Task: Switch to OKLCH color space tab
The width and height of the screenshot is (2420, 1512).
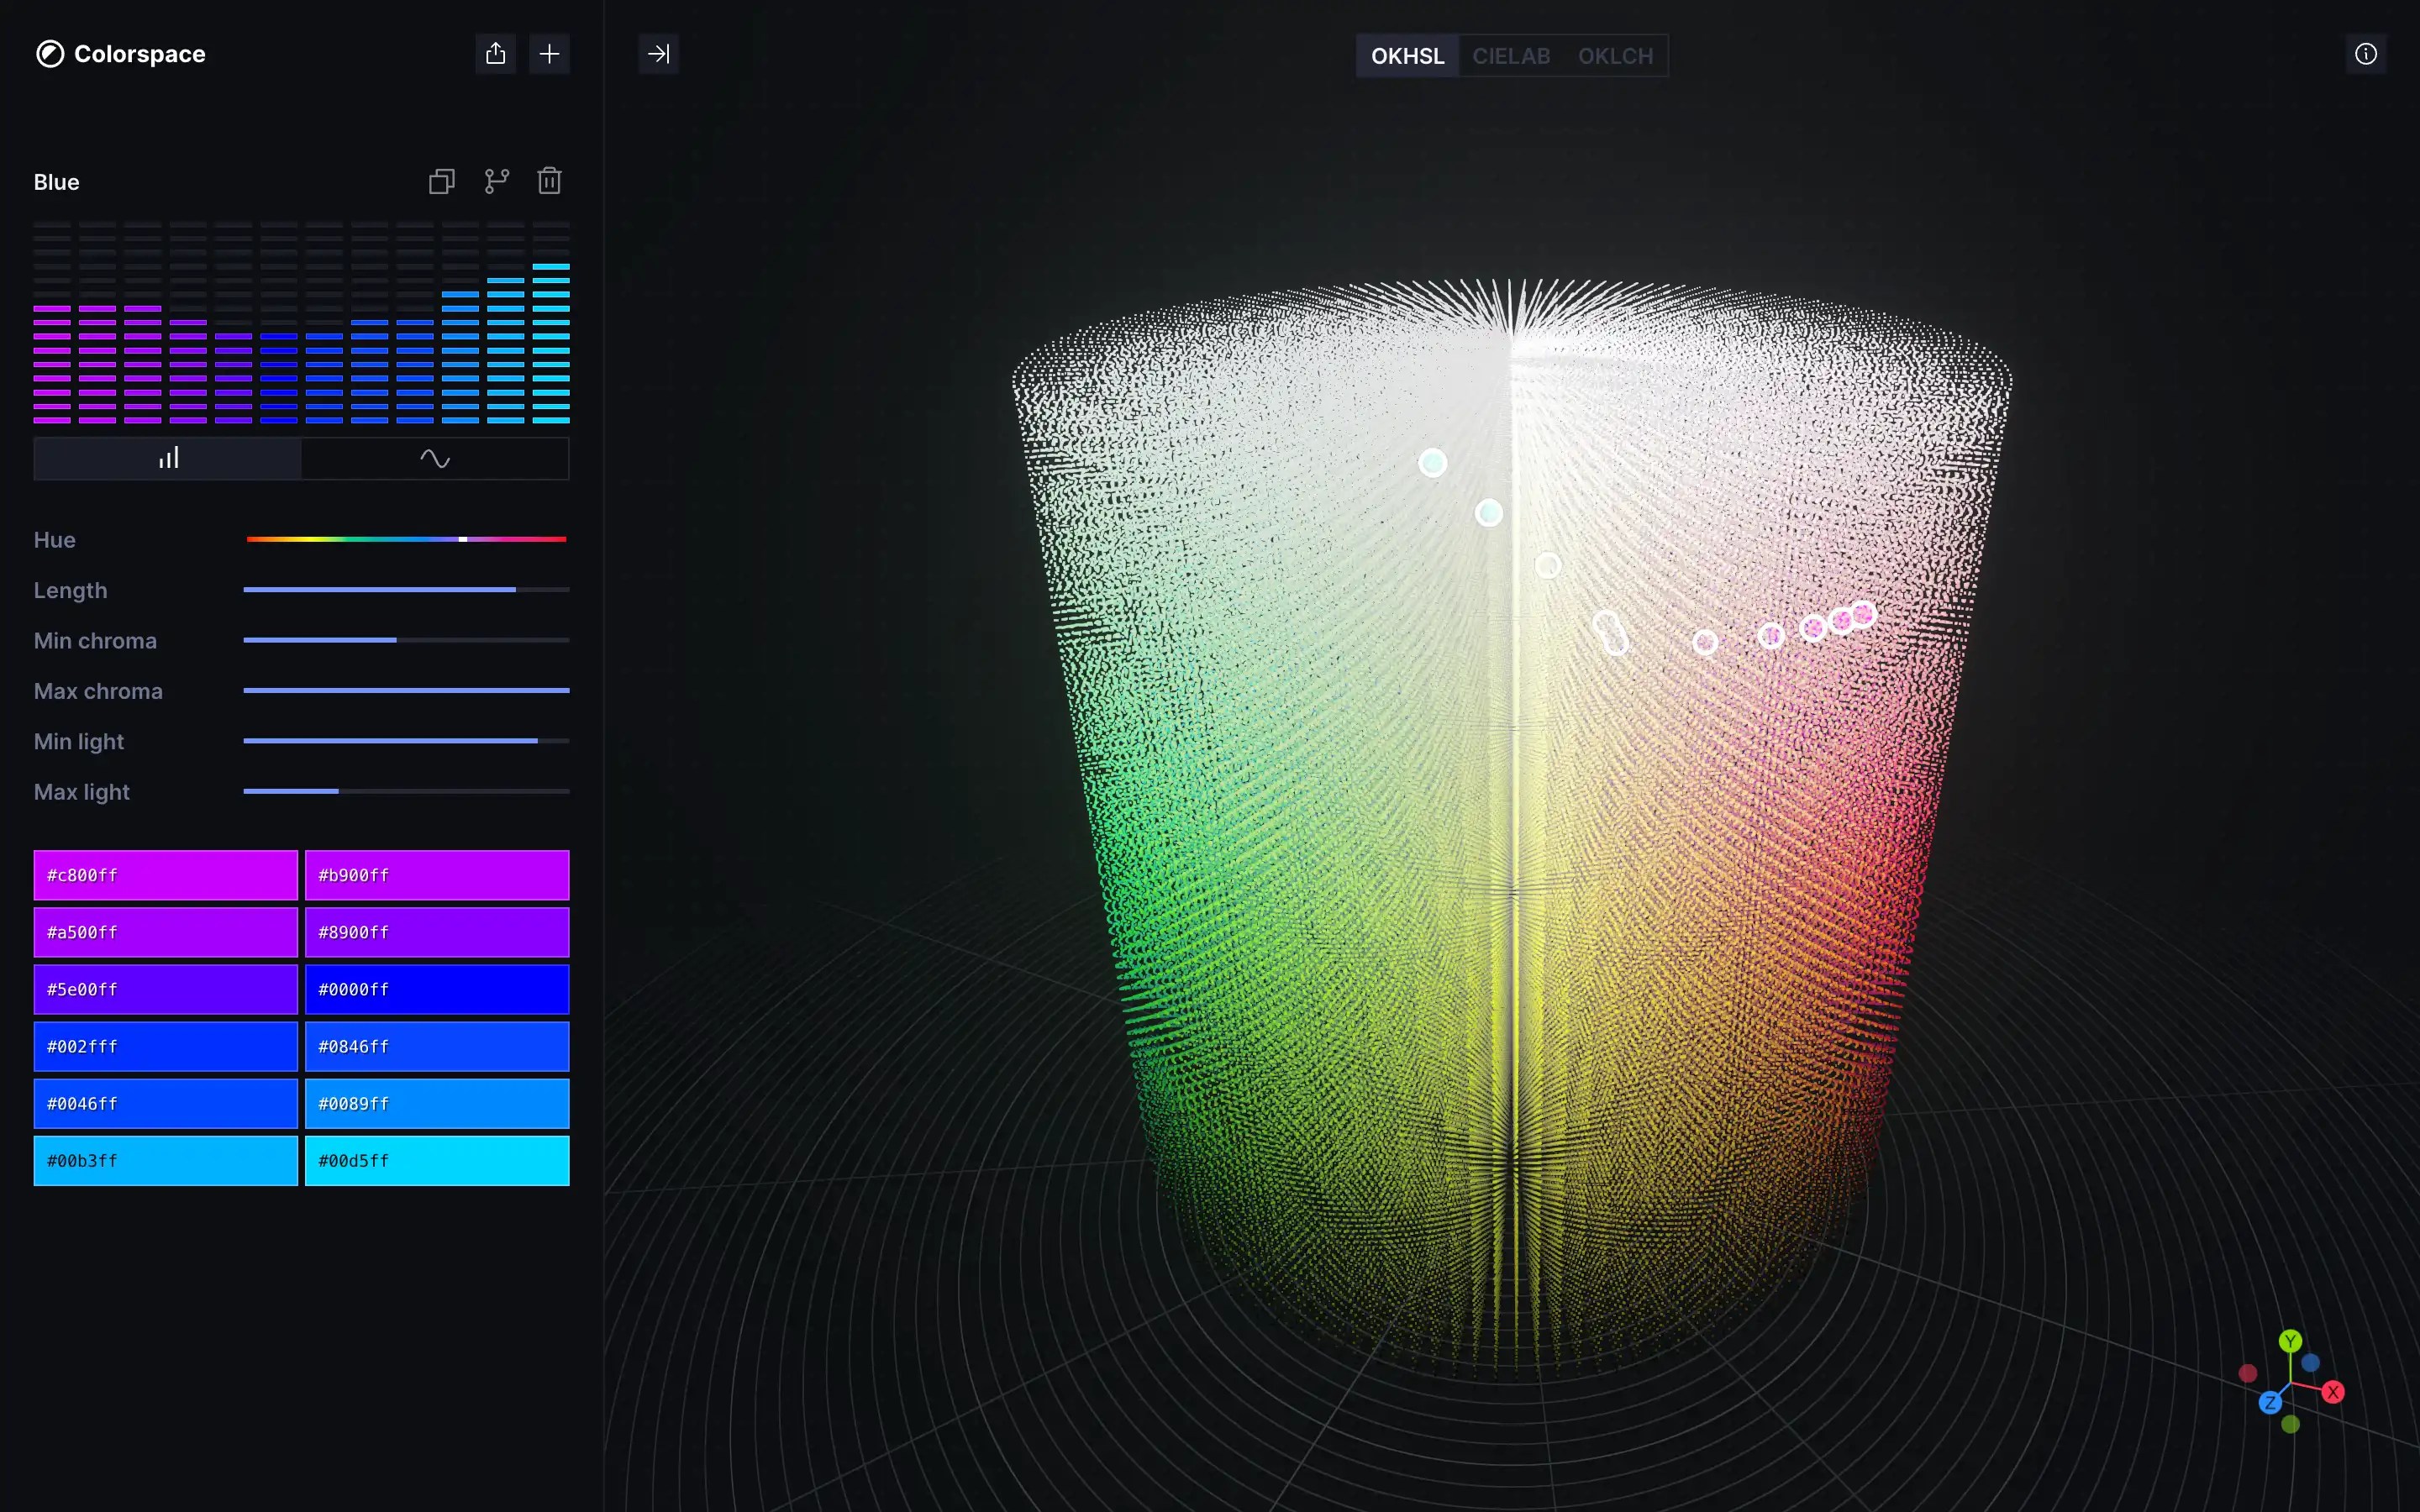Action: pos(1615,56)
